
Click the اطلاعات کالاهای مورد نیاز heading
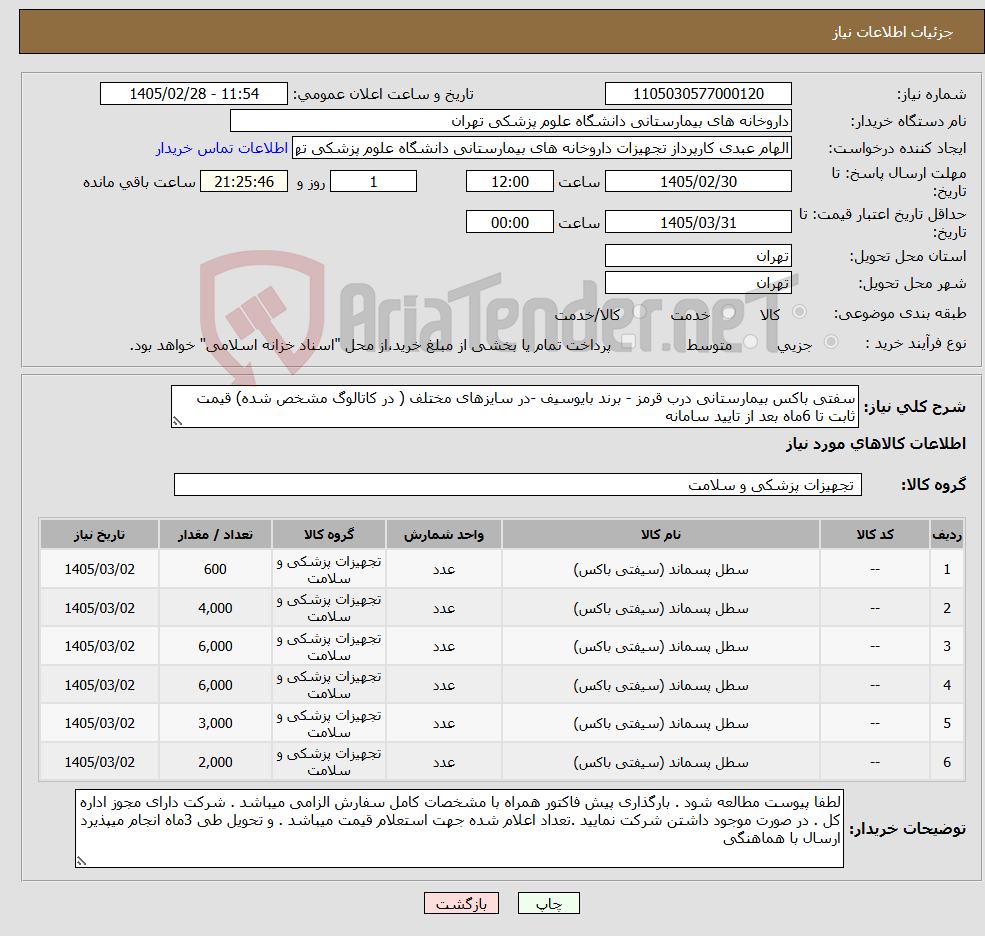875,444
